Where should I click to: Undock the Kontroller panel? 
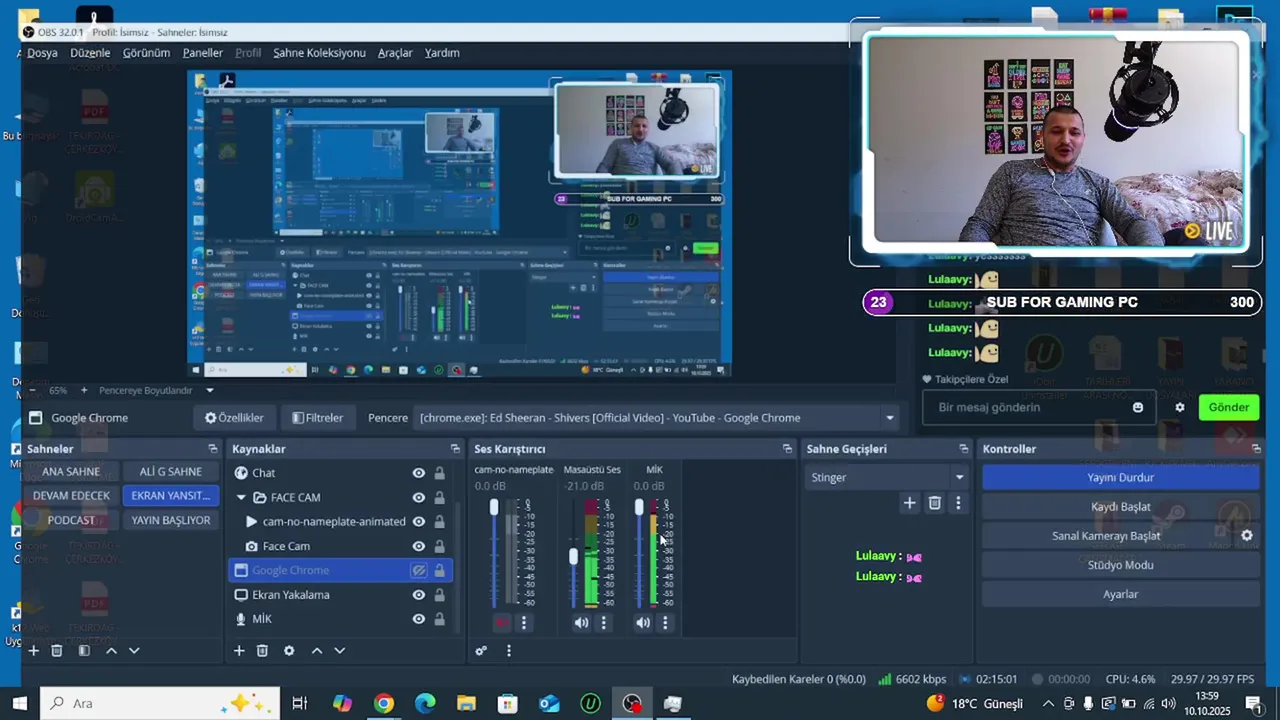[x=1257, y=449]
